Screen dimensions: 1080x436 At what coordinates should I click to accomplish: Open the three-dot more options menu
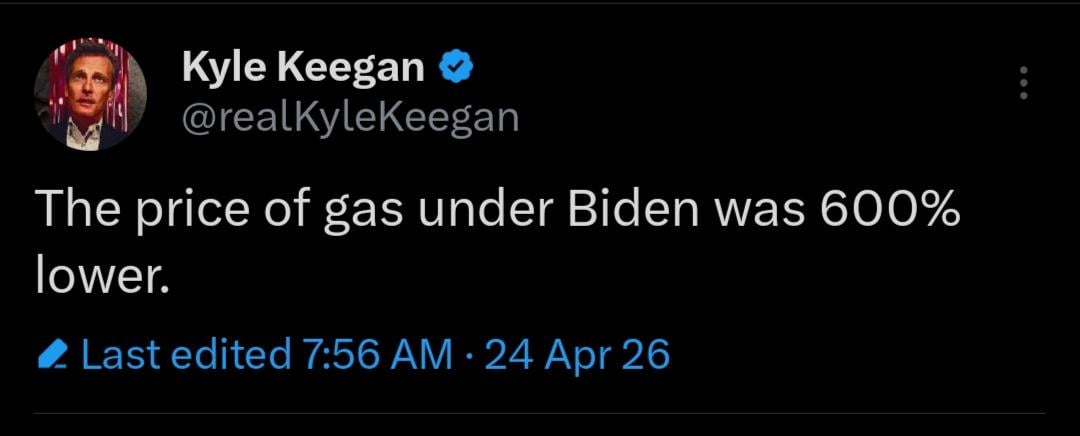pos(1022,83)
